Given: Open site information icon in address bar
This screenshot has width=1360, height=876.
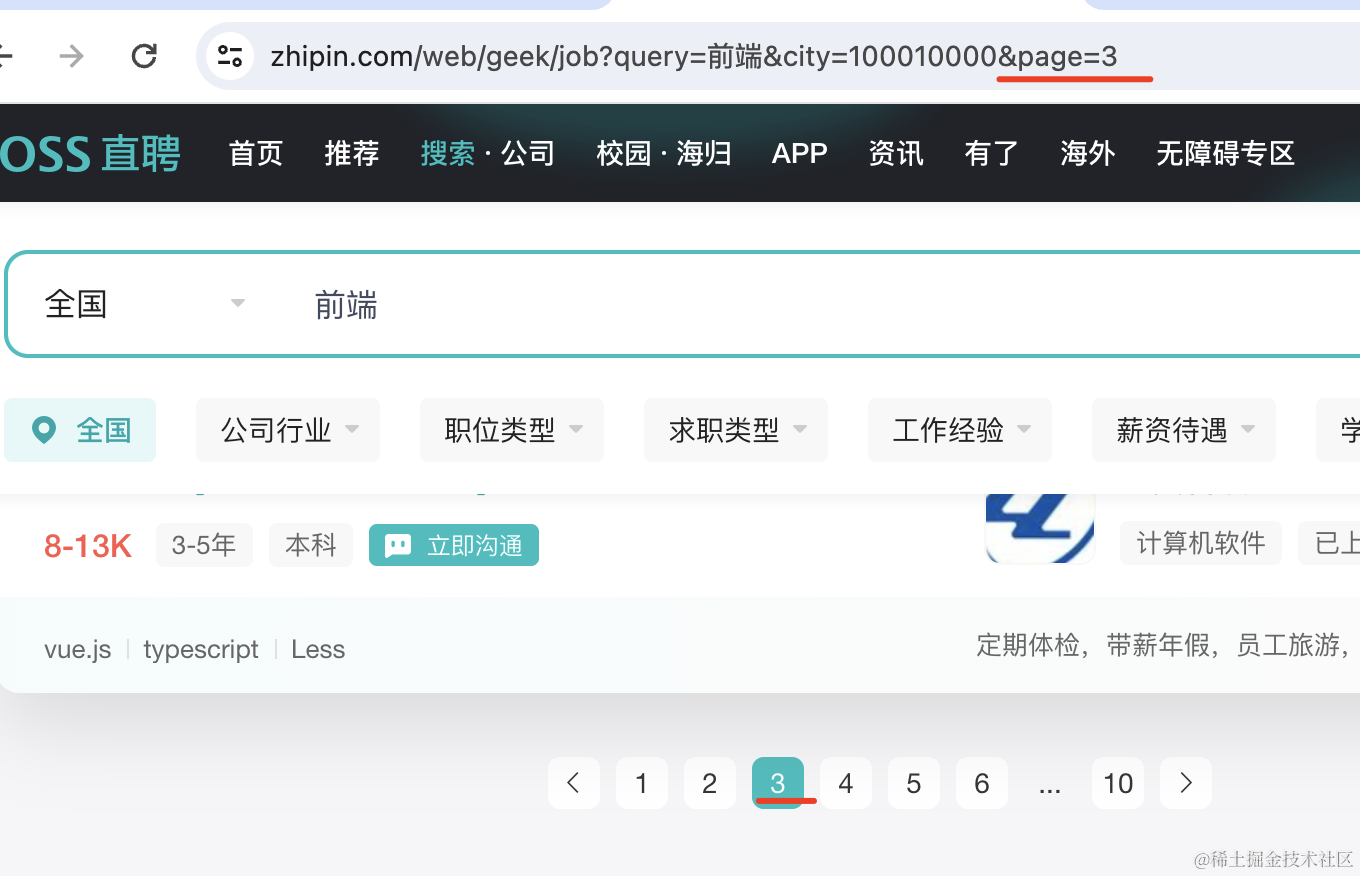Looking at the screenshot, I should coord(230,56).
